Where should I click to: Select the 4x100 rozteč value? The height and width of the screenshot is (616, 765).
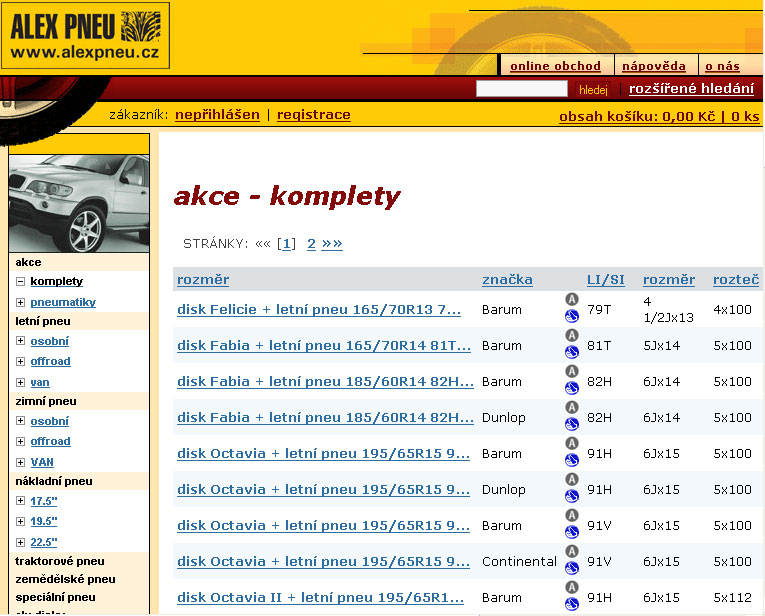732,309
